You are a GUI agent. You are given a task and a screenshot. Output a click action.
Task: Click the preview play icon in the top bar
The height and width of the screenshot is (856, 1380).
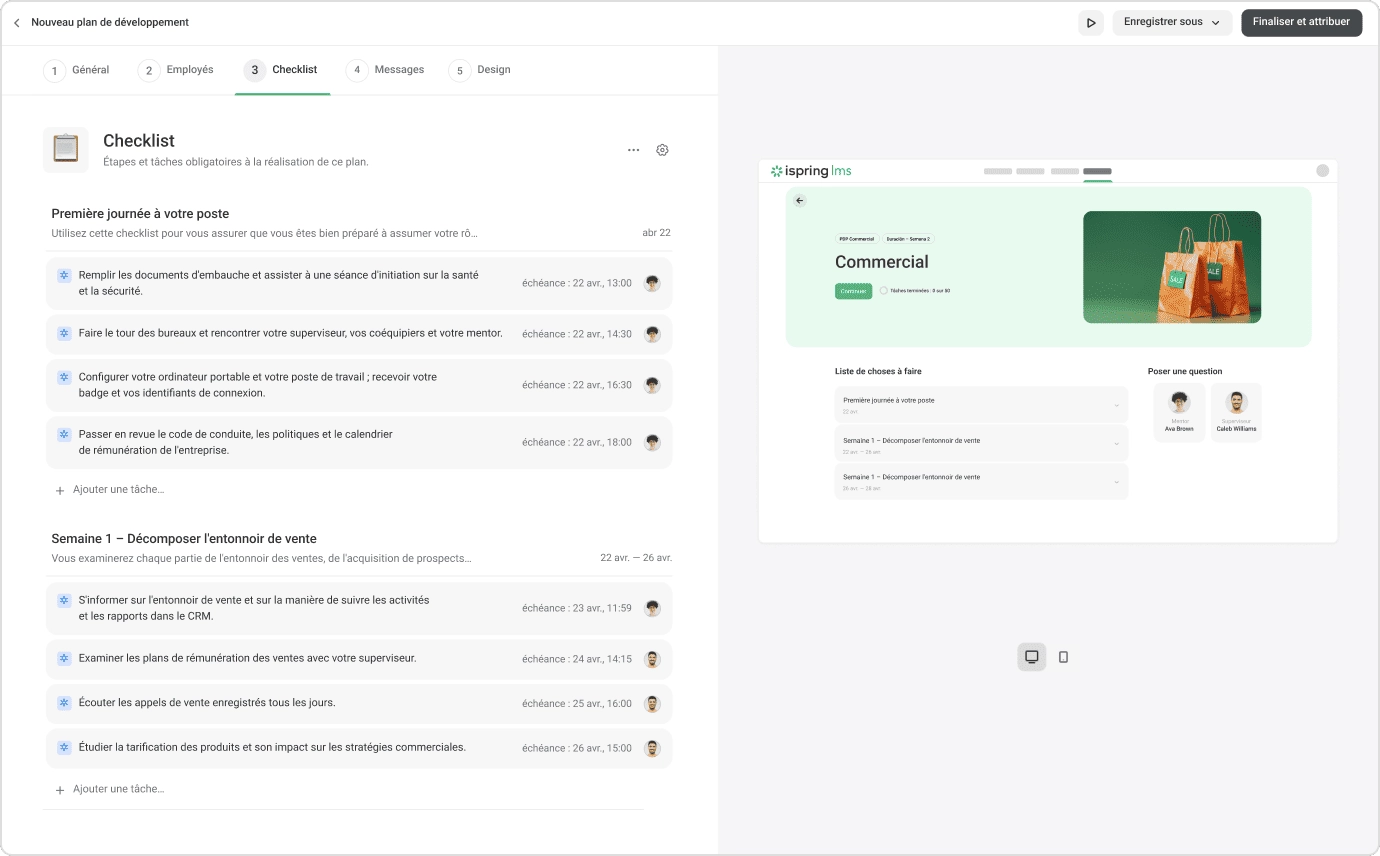pyautogui.click(x=1090, y=22)
